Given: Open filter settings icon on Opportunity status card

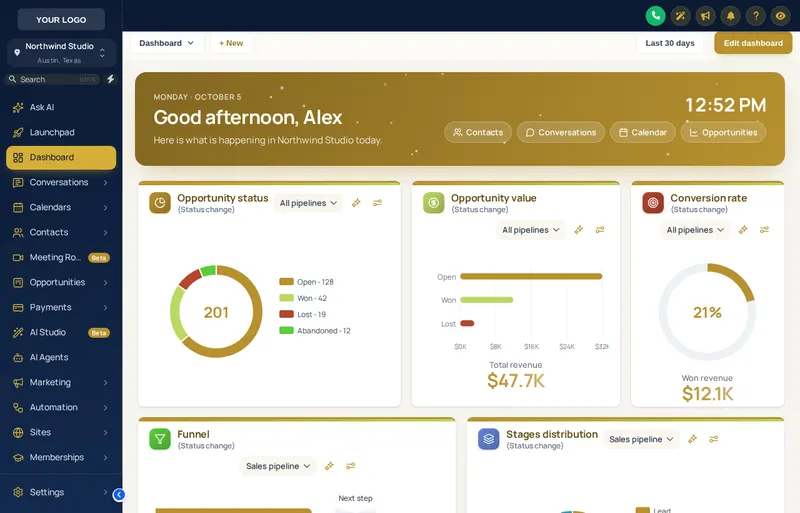Looking at the screenshot, I should point(377,203).
